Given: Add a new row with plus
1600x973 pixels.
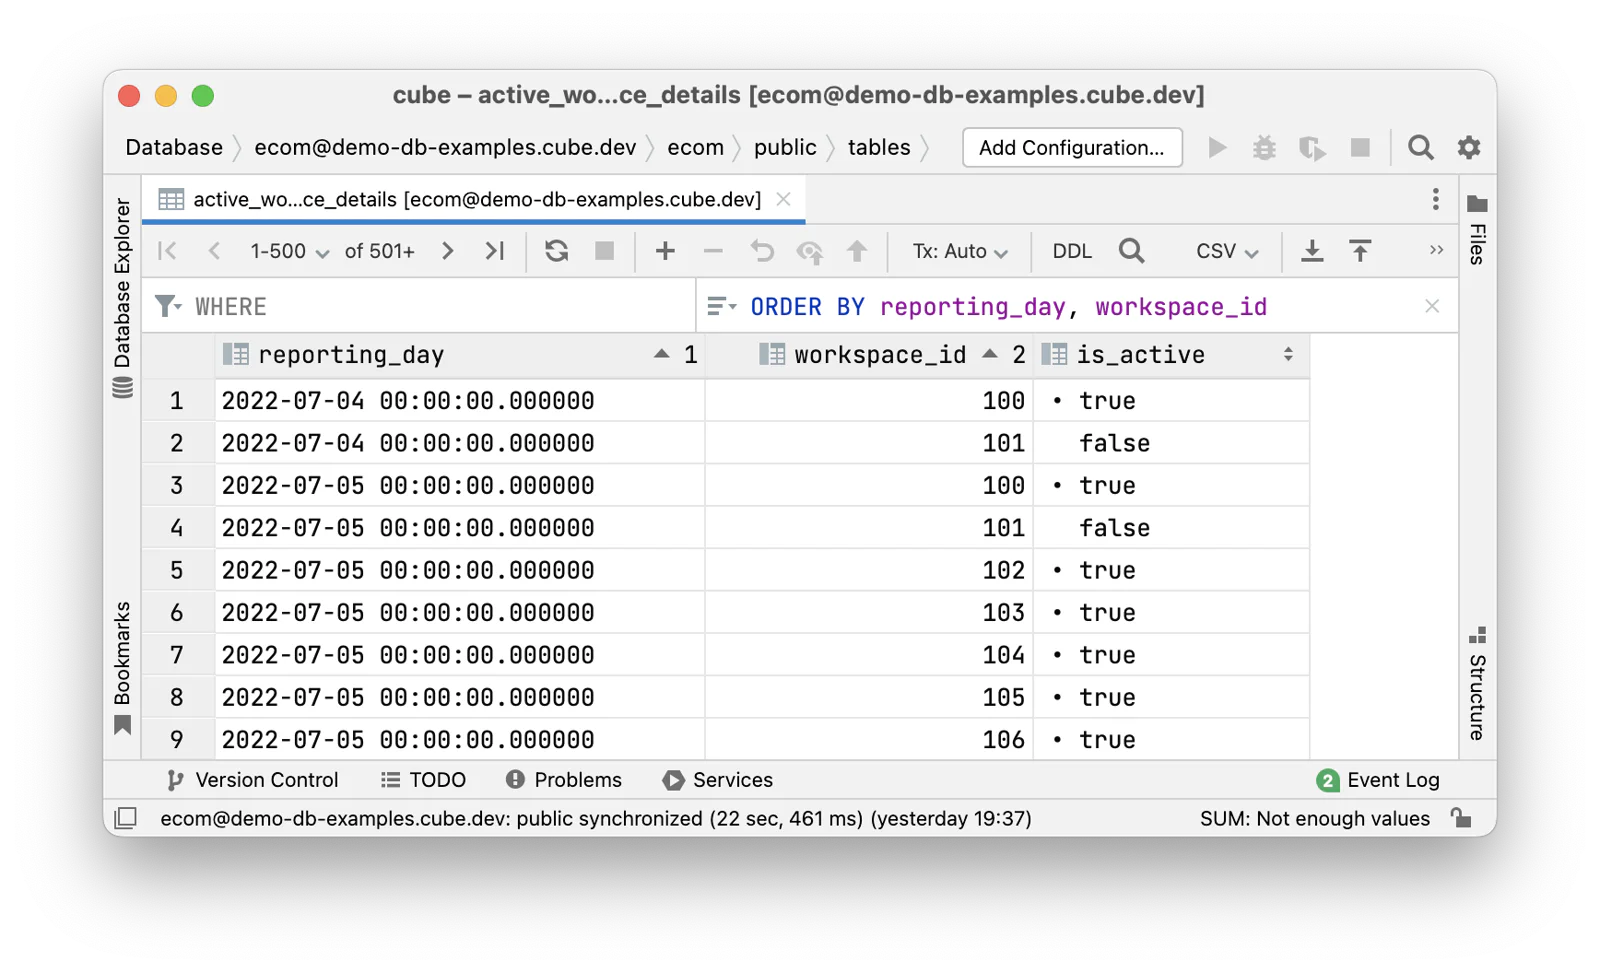Looking at the screenshot, I should click(x=665, y=251).
